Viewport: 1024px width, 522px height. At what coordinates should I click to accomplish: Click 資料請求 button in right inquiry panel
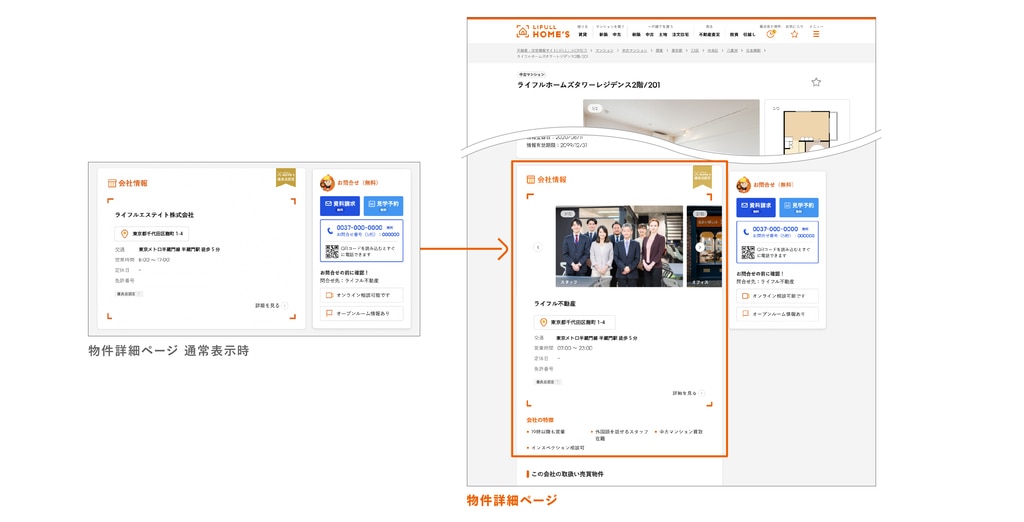(x=756, y=207)
